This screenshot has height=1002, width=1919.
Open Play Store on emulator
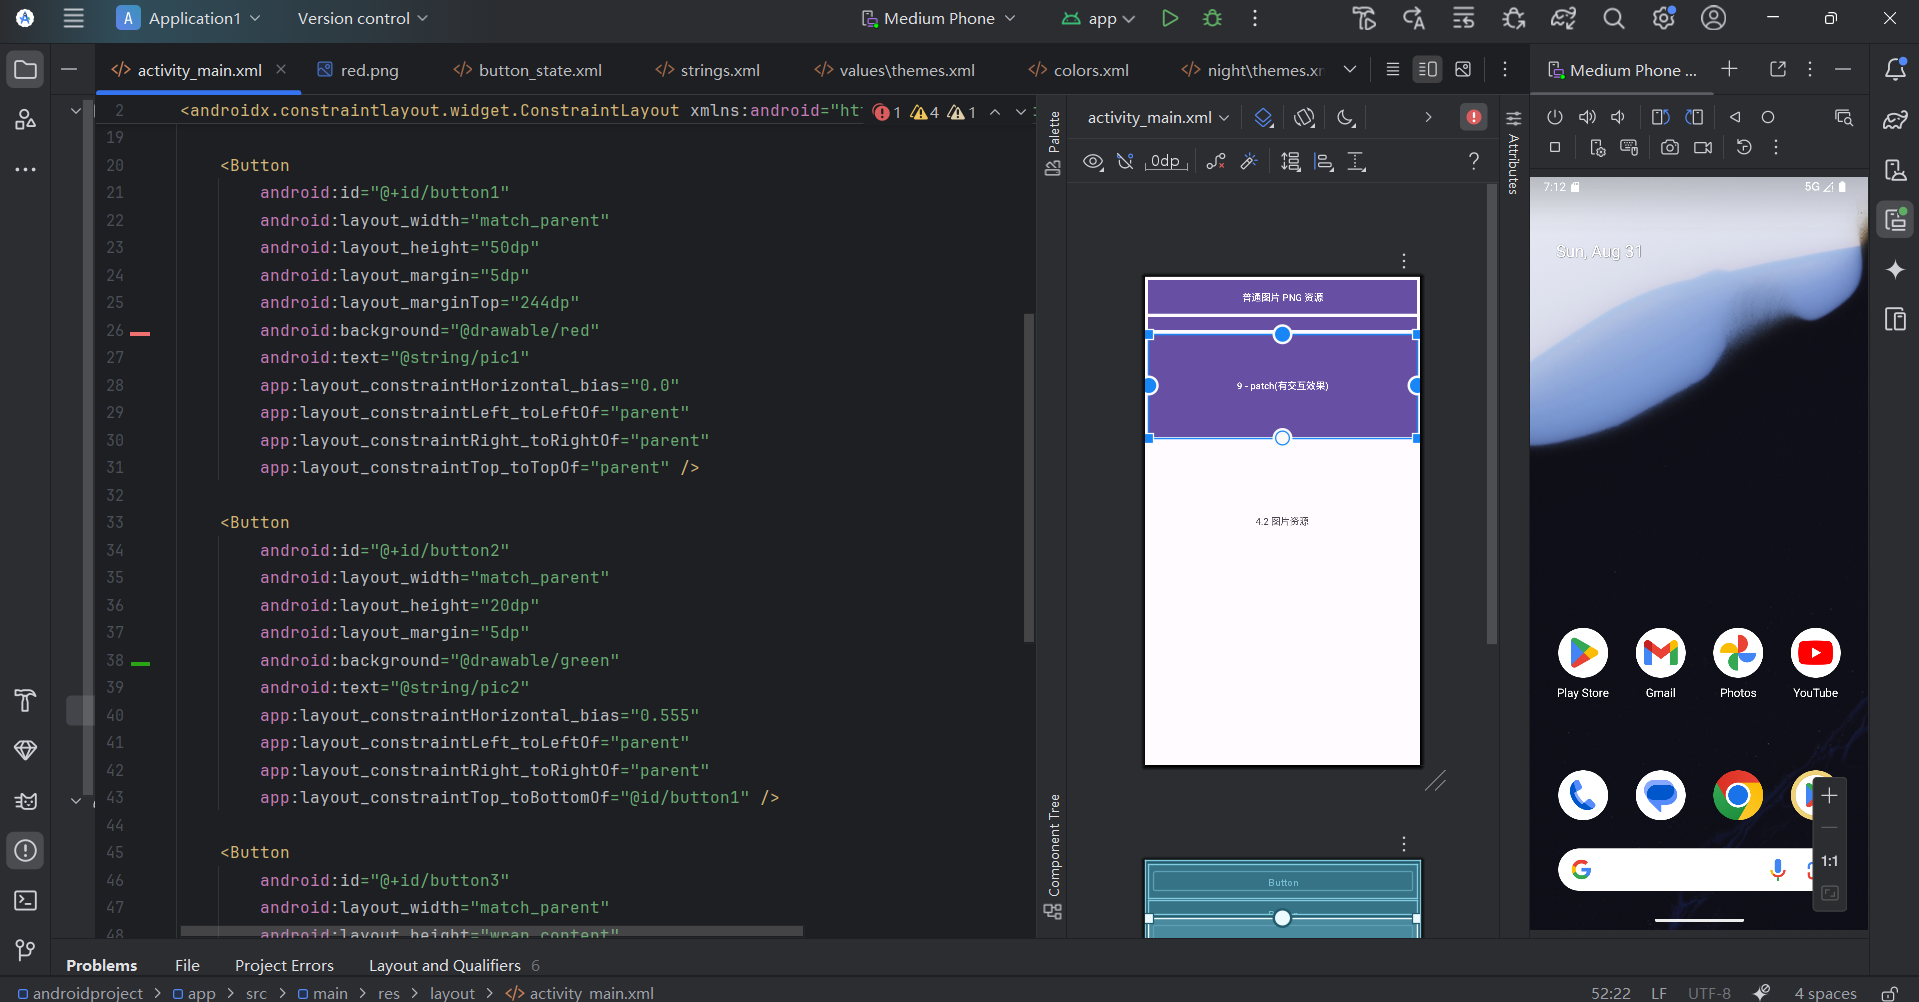(x=1583, y=663)
